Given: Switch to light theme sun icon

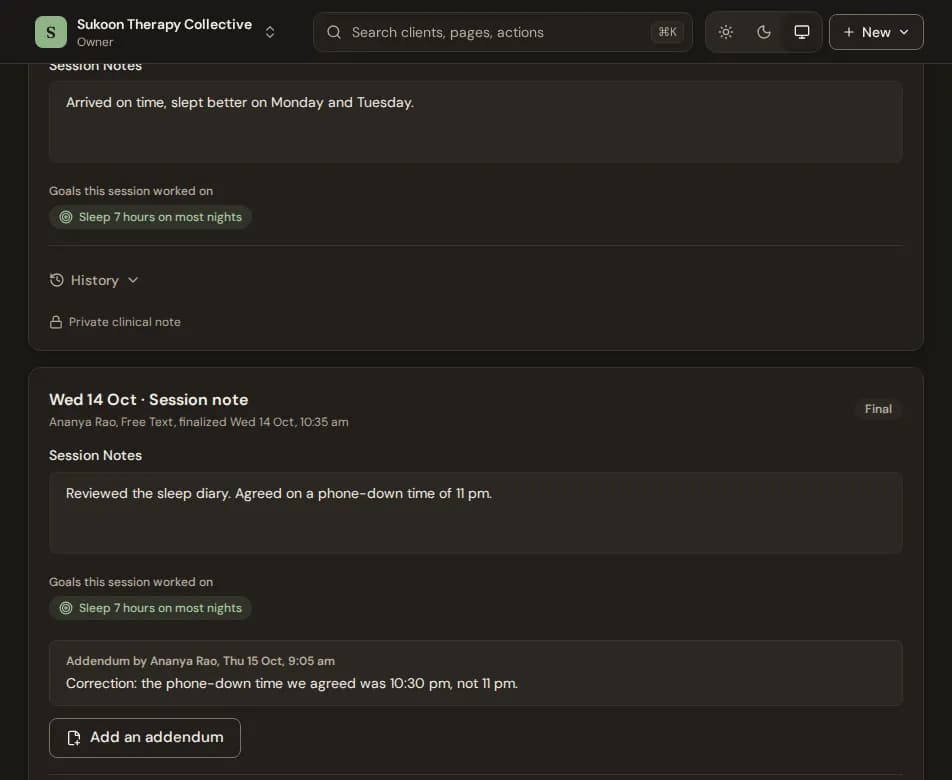Looking at the screenshot, I should point(726,32).
